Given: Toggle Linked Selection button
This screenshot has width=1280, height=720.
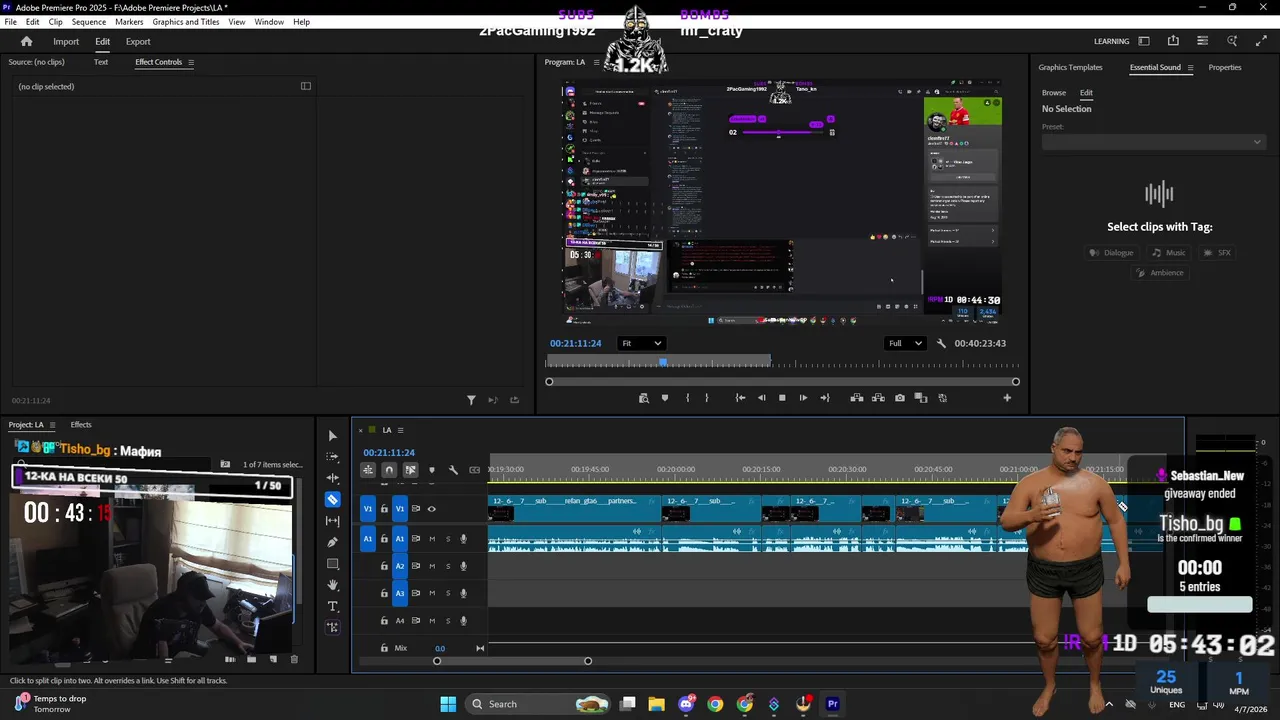Looking at the screenshot, I should coord(410,470).
